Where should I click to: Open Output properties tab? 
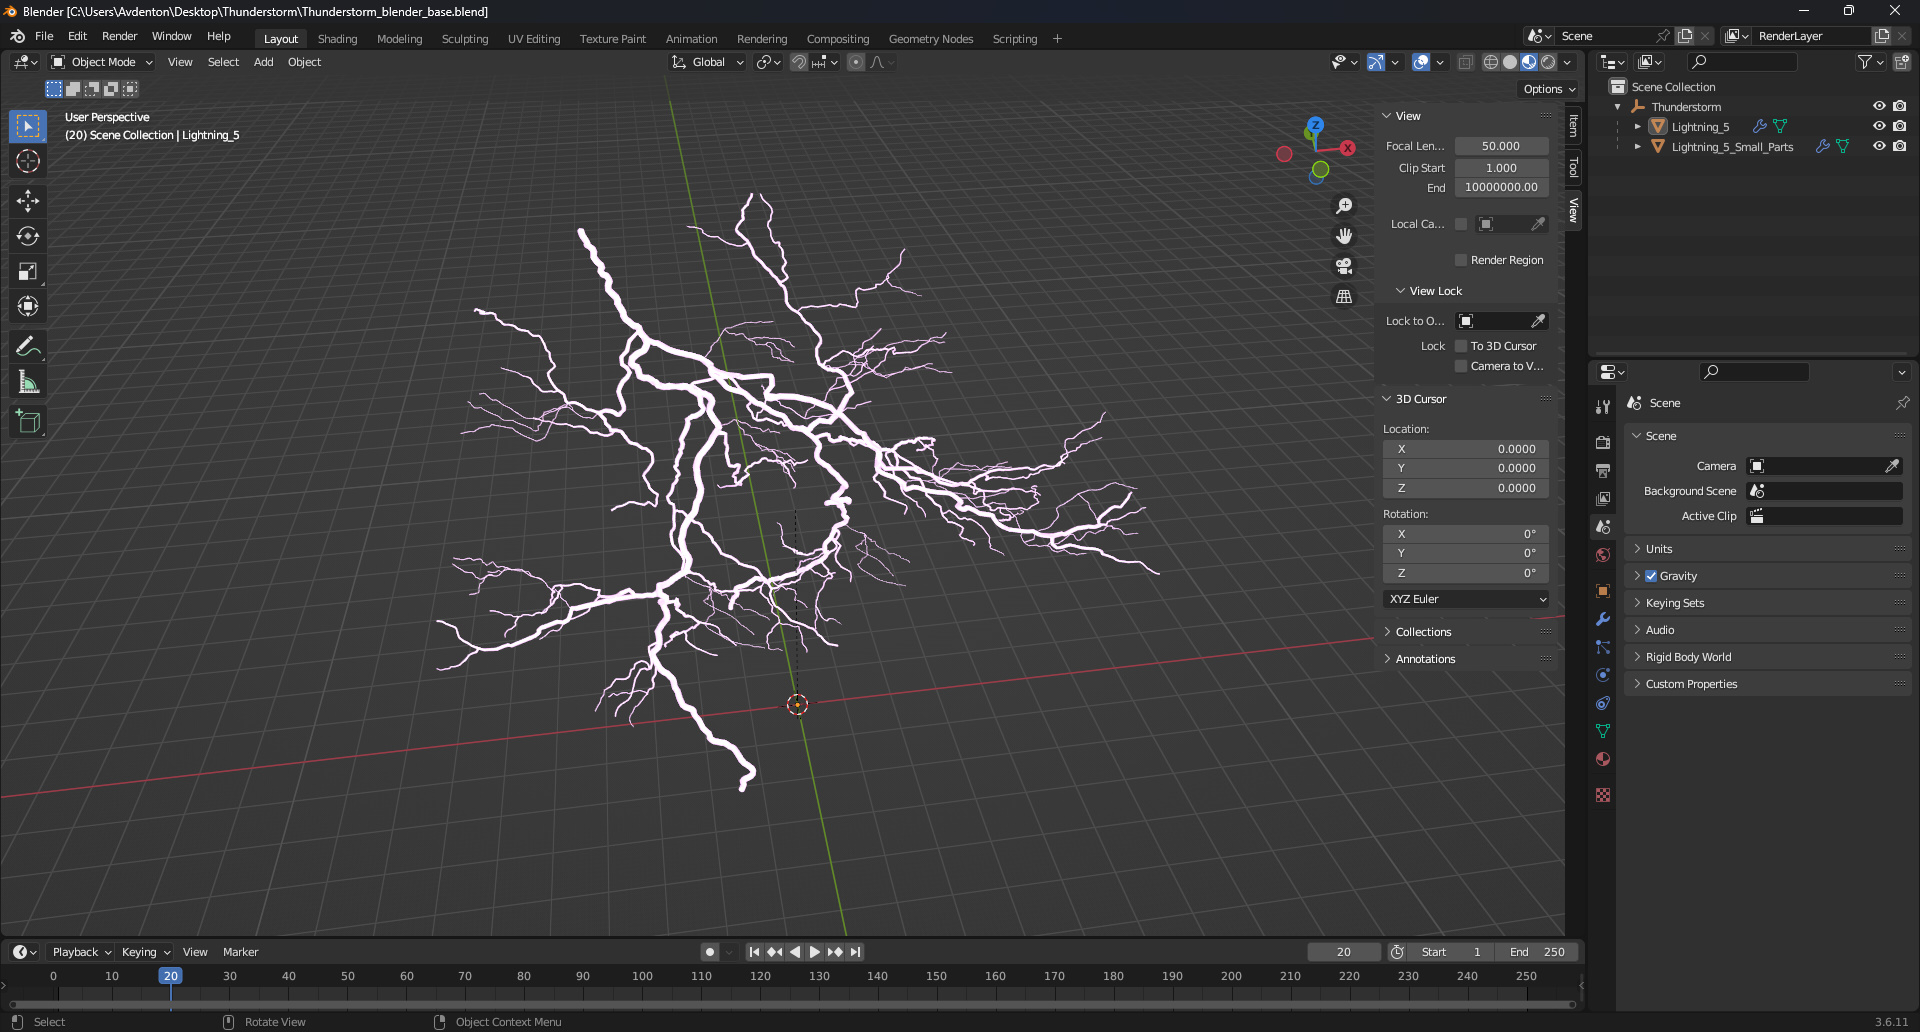click(x=1603, y=470)
